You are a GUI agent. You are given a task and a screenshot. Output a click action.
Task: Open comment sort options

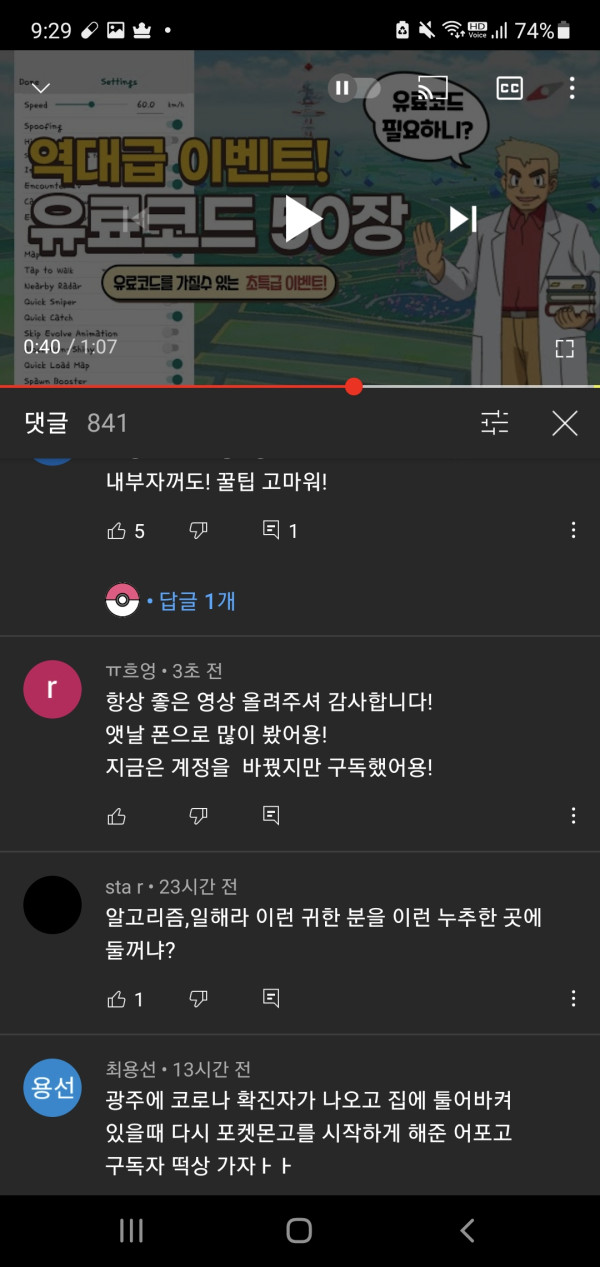tap(495, 423)
